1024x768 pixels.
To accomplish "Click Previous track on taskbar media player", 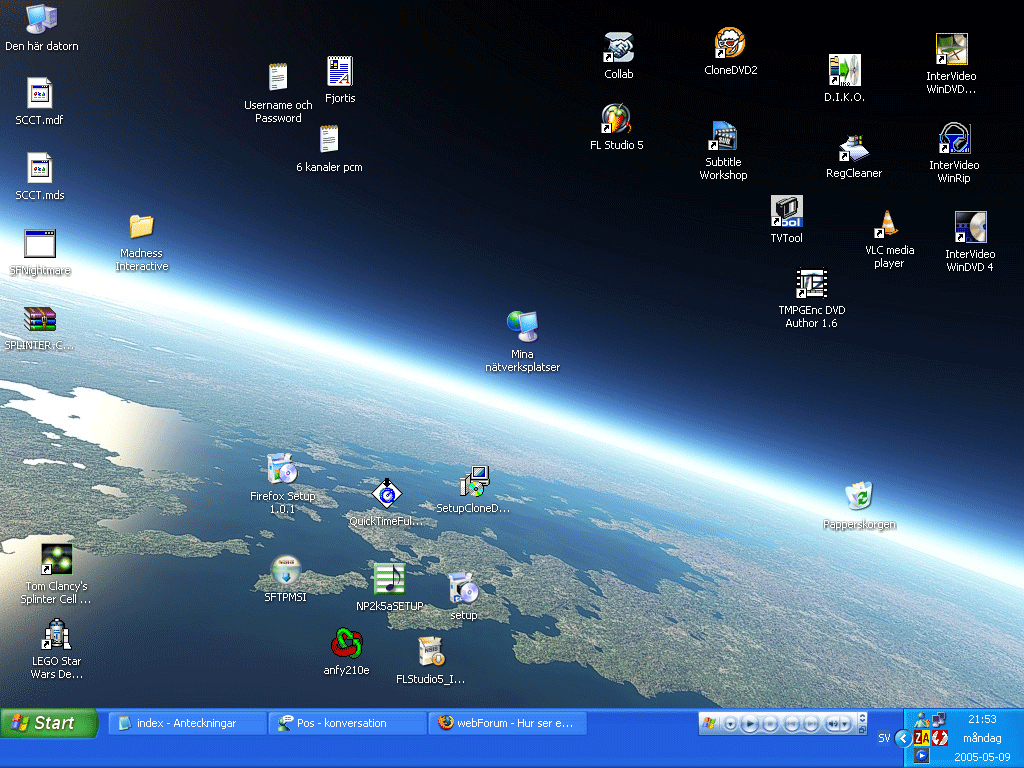I will click(792, 724).
